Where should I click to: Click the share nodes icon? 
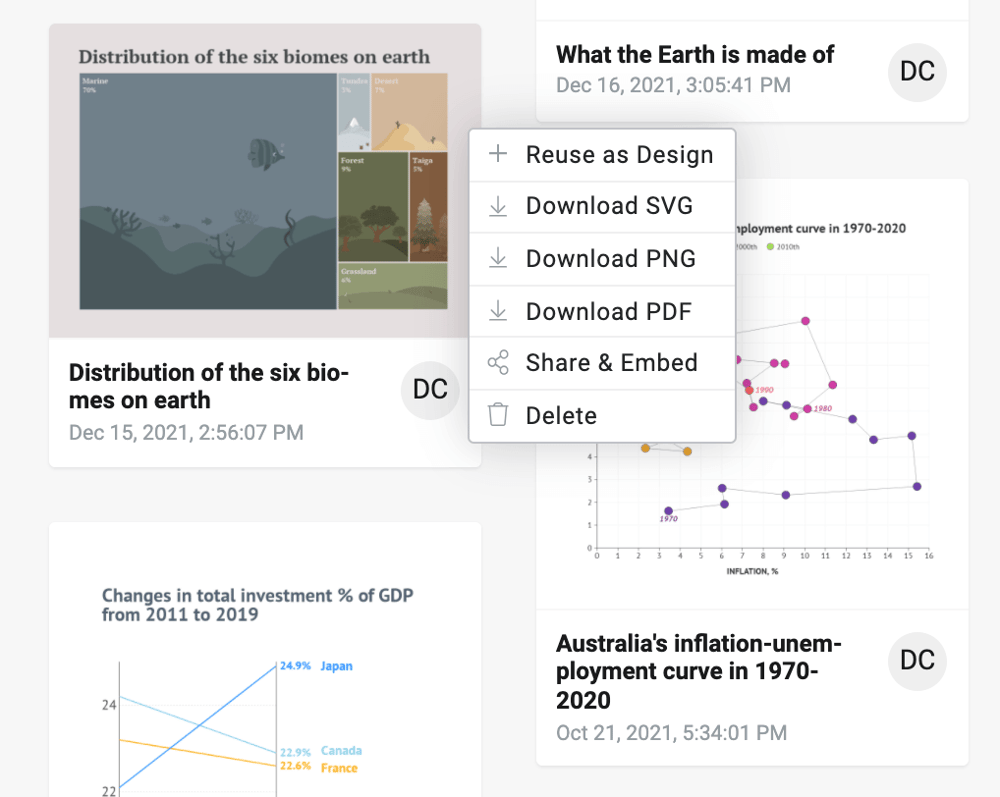click(498, 362)
